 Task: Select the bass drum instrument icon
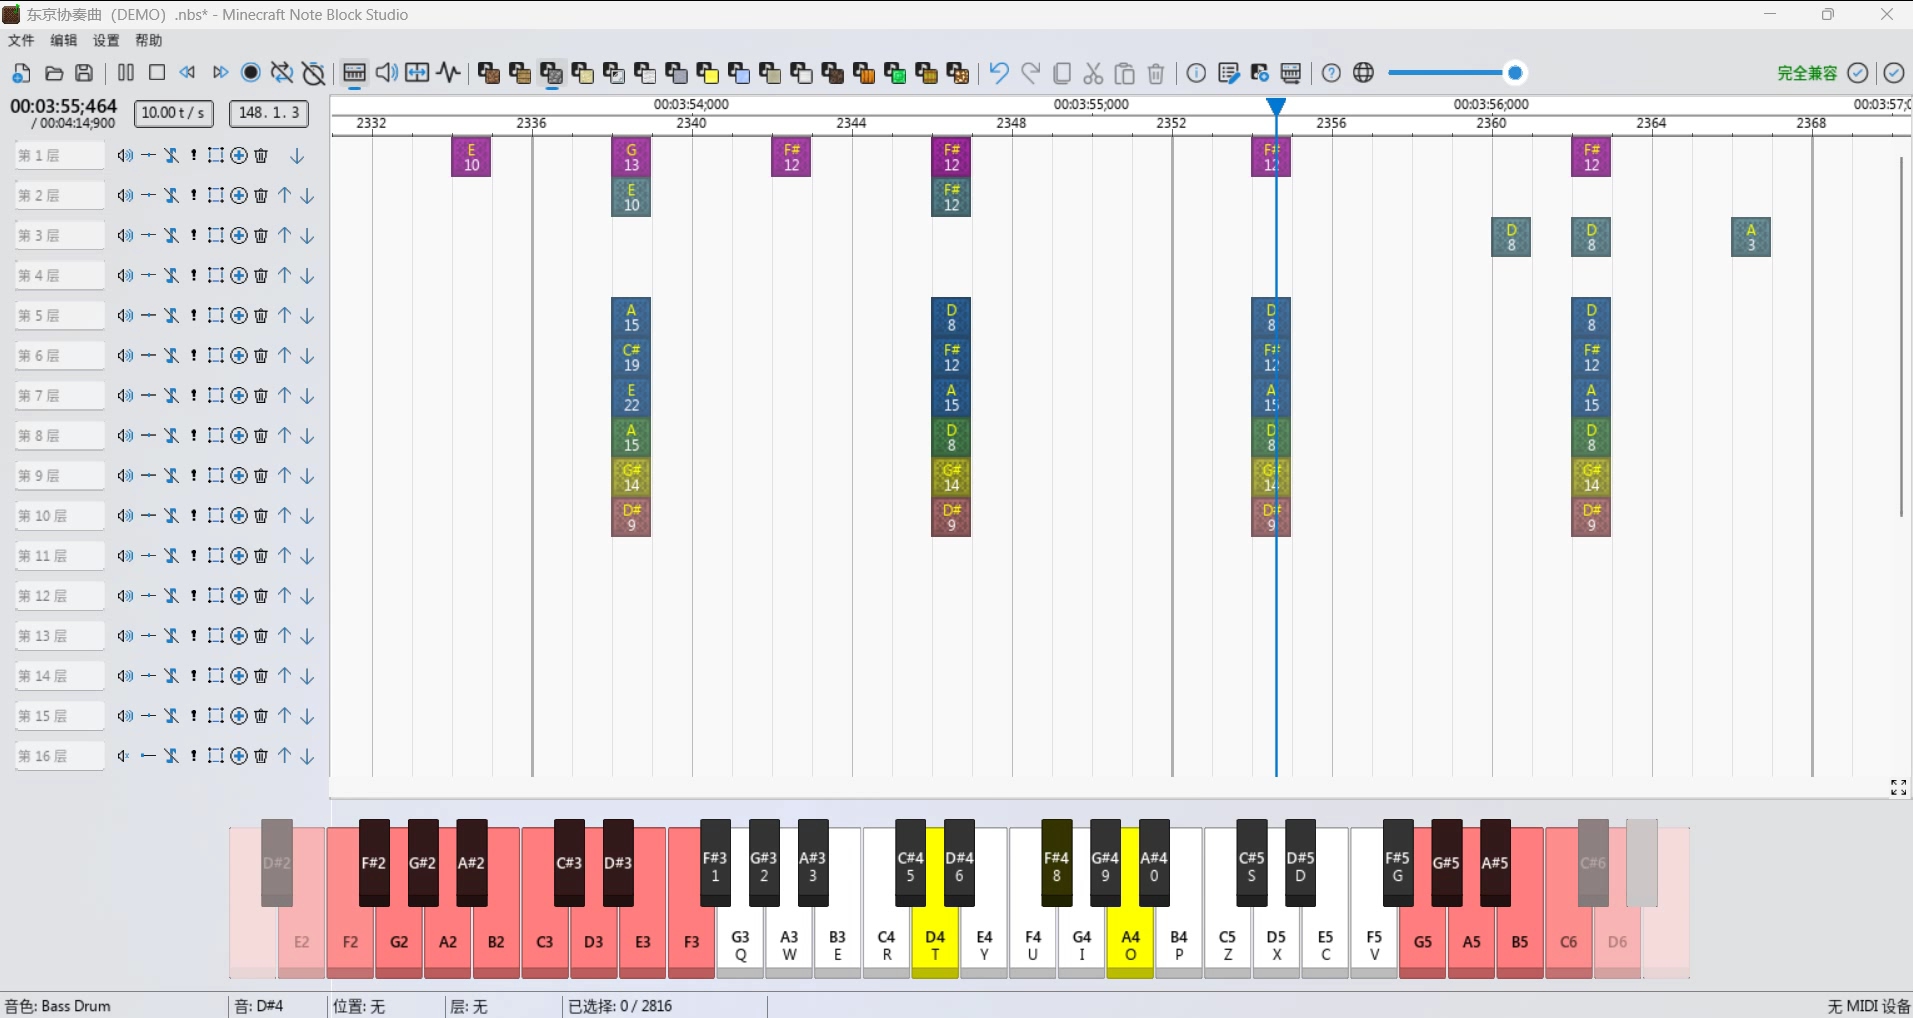click(551, 73)
